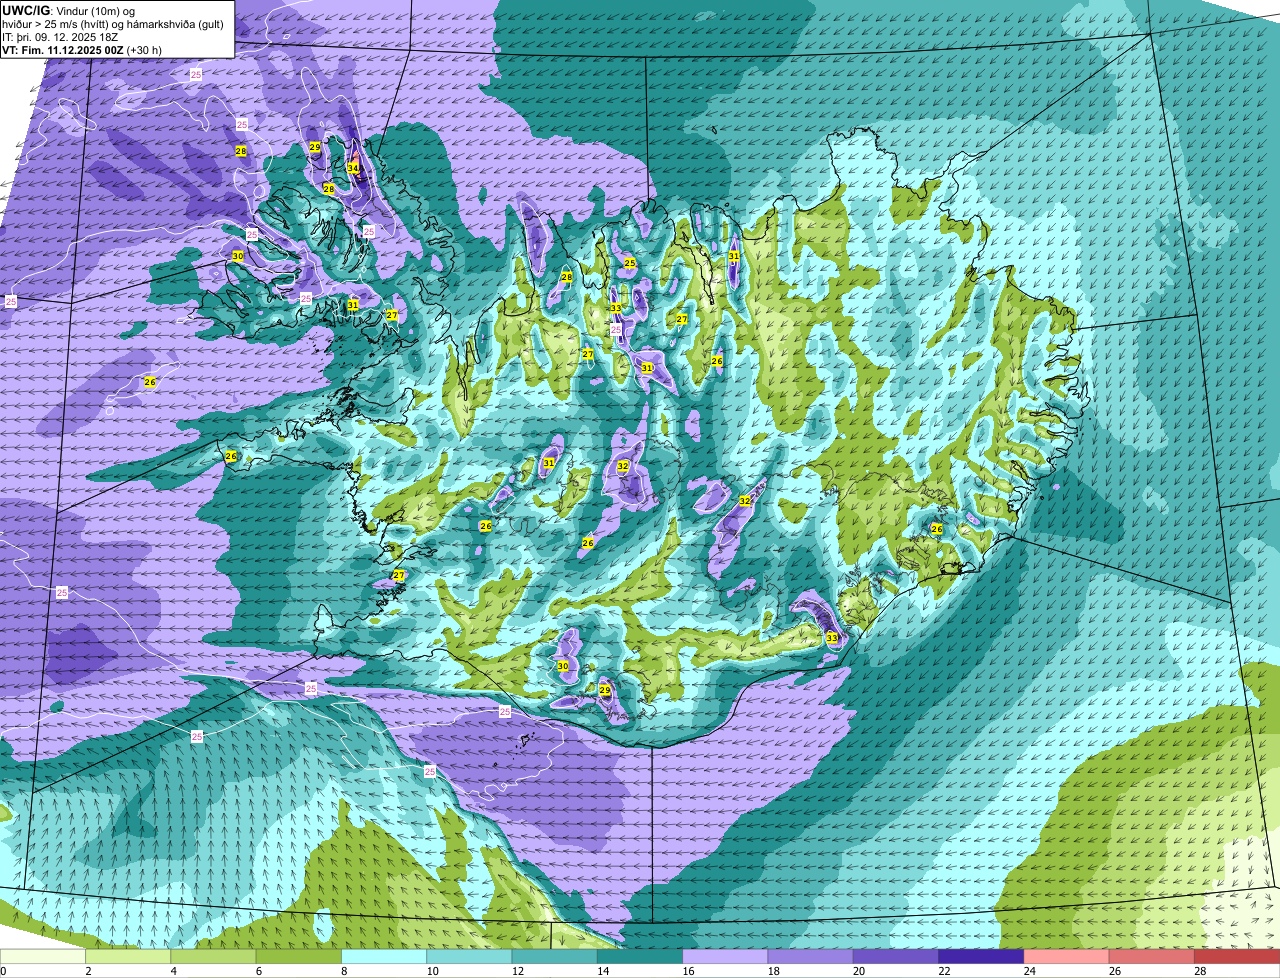The height and width of the screenshot is (978, 1280).
Task: Select the 8–10 pale cyan color scale swatch
Action: tap(384, 957)
